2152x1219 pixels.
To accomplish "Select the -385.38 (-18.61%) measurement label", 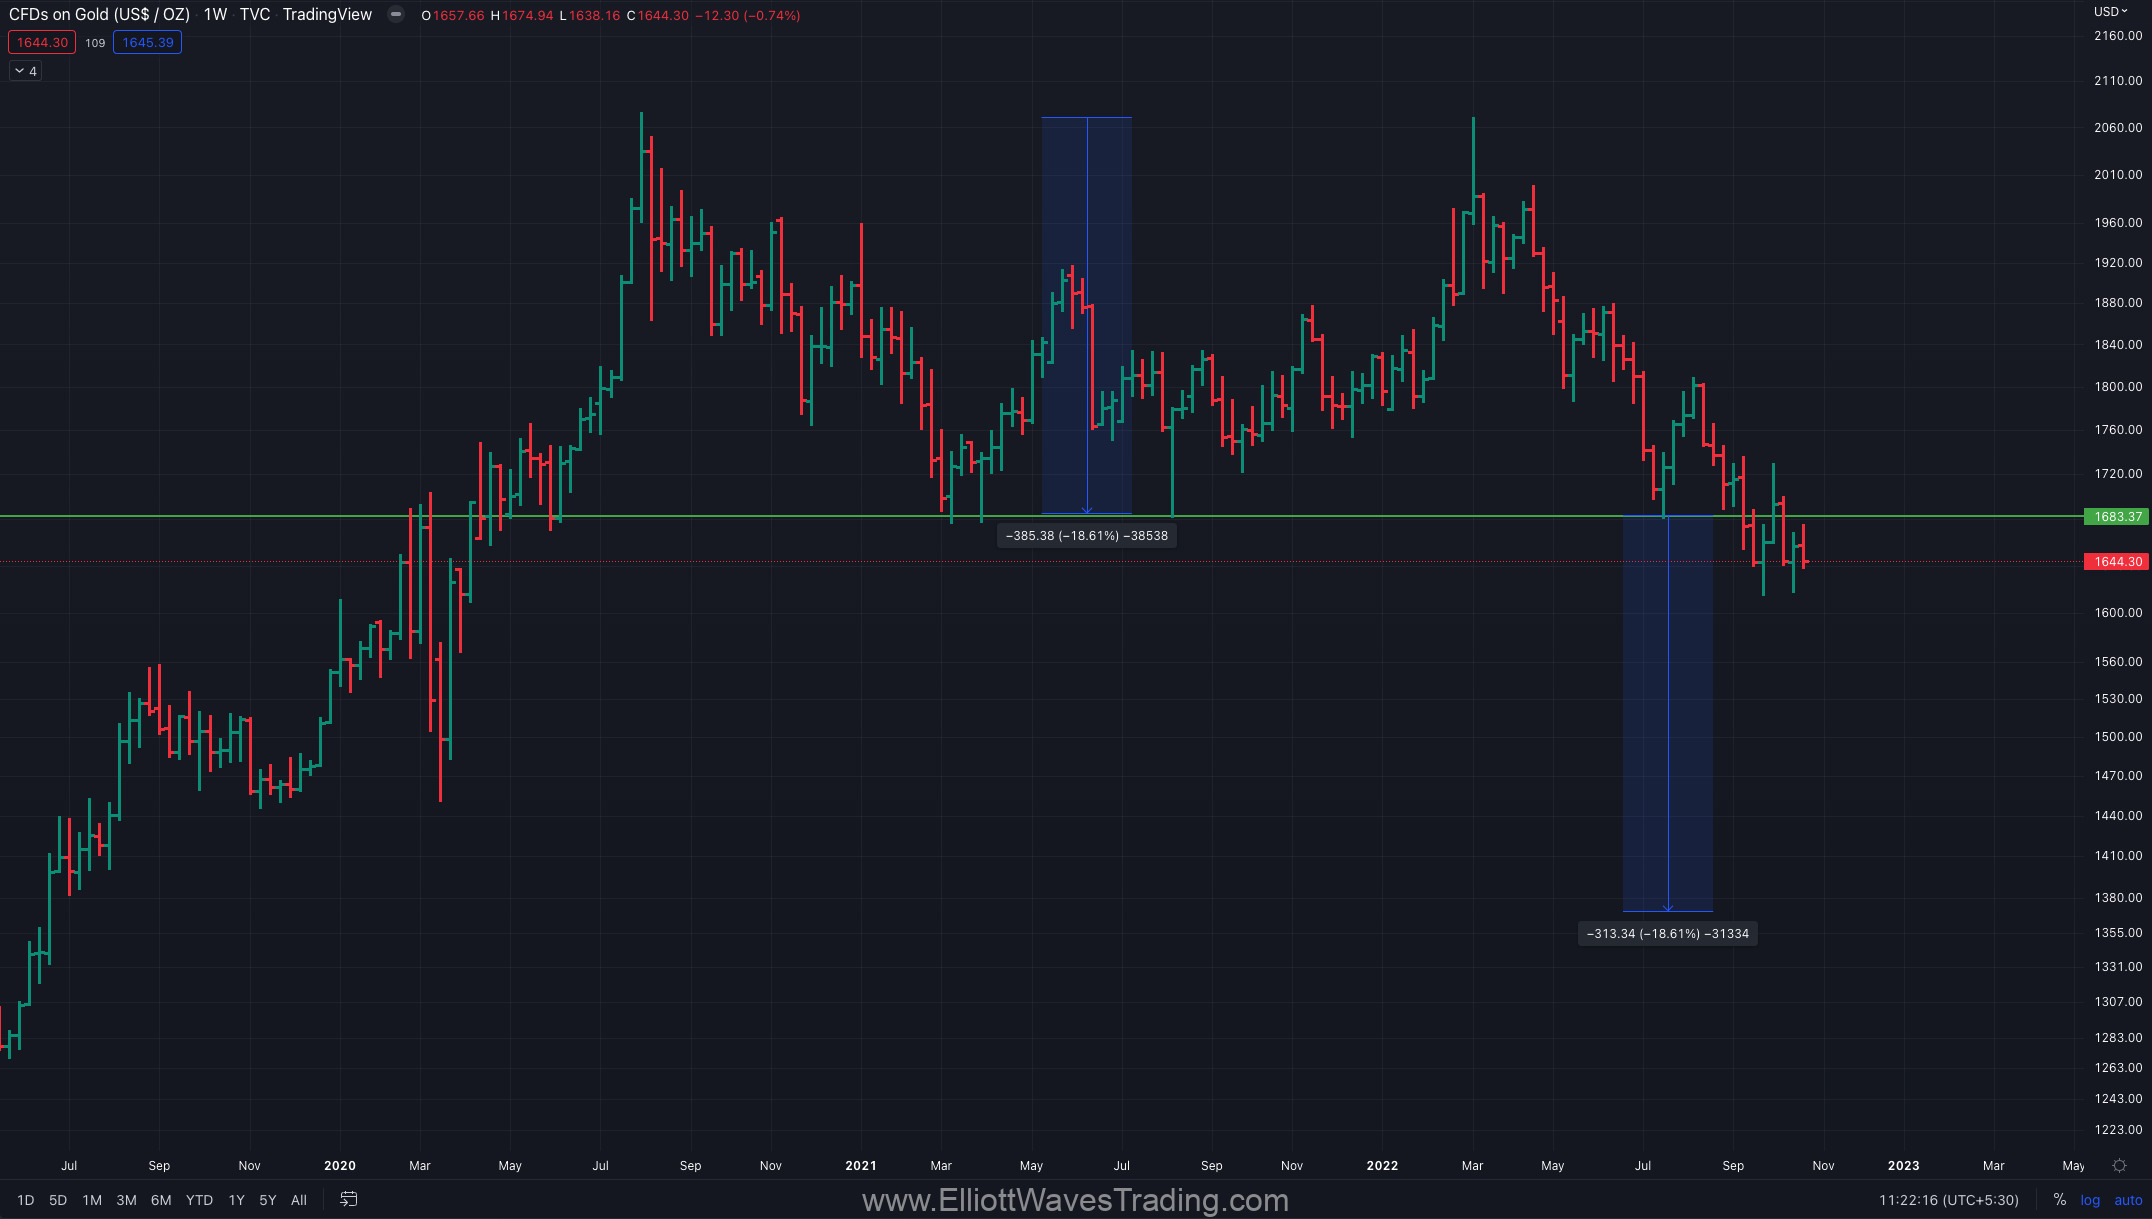I will (1086, 536).
